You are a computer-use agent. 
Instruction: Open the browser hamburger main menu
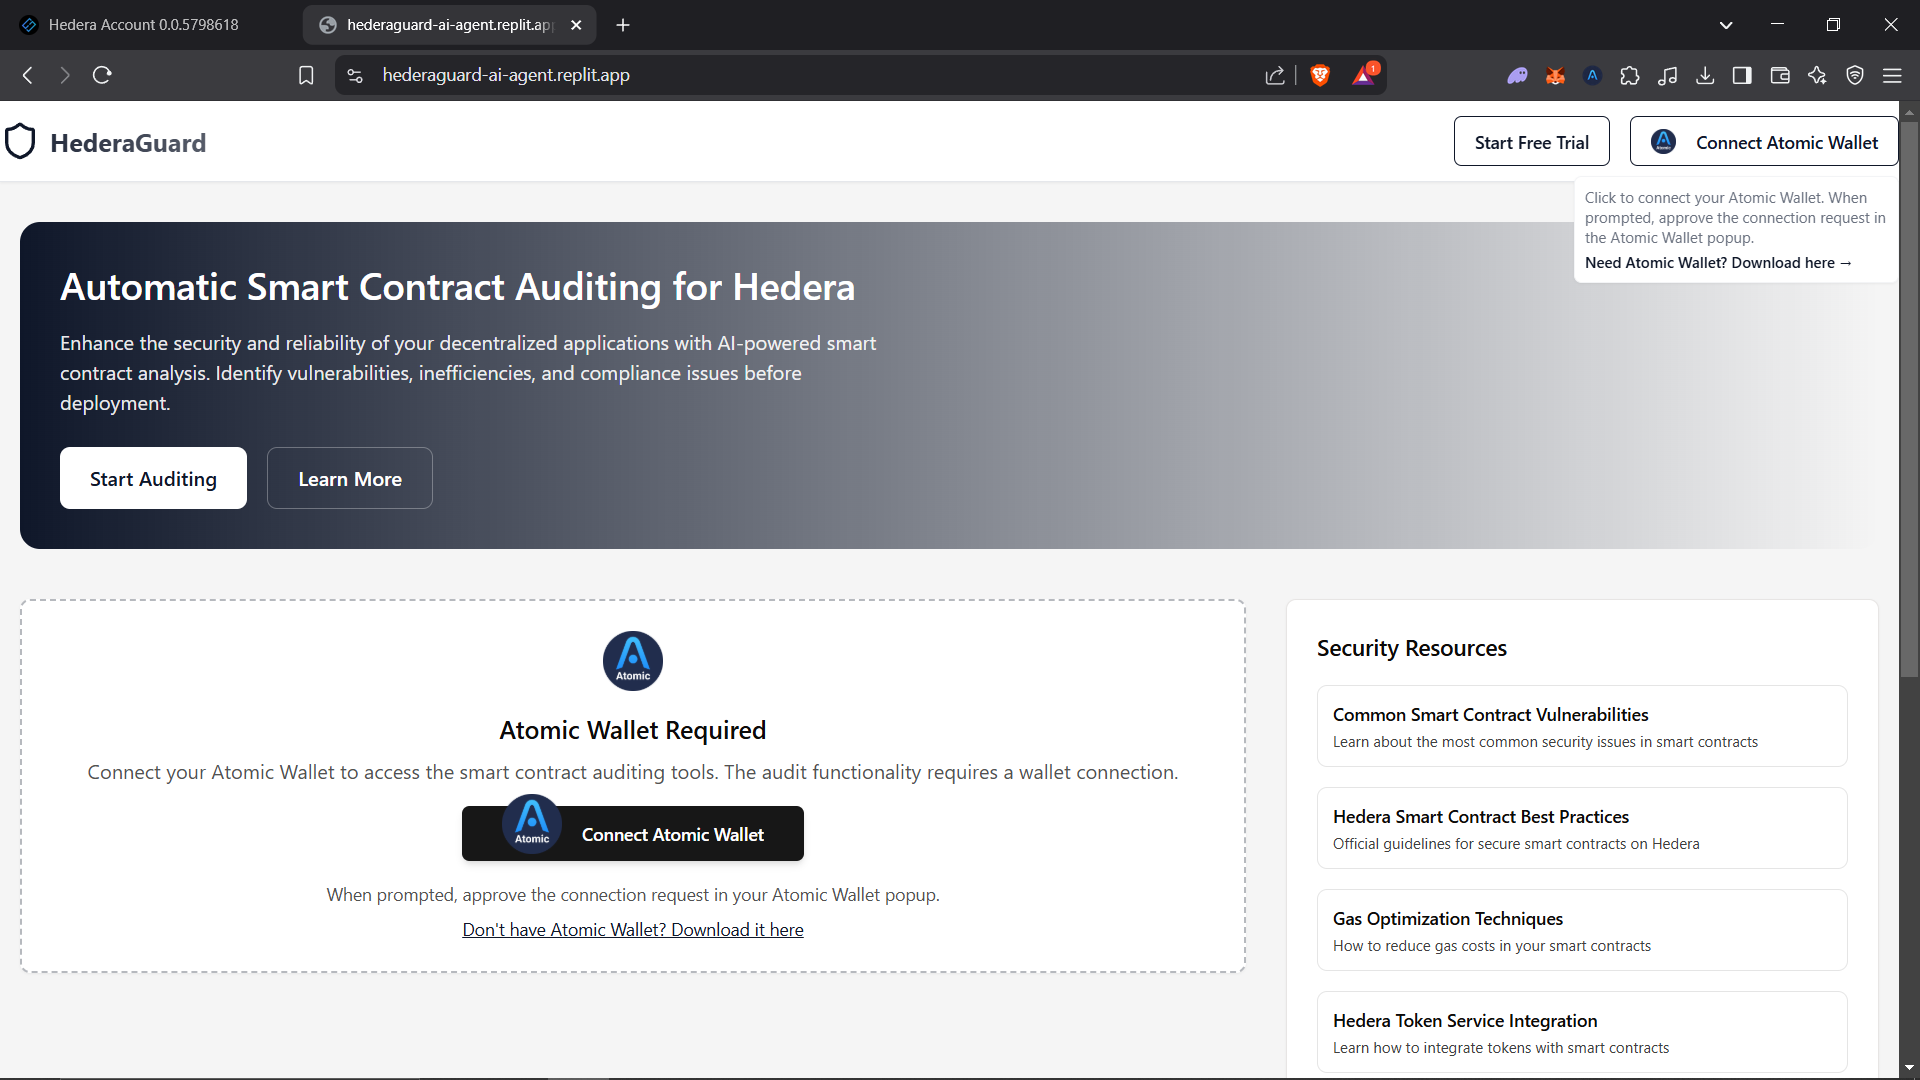(x=1892, y=75)
